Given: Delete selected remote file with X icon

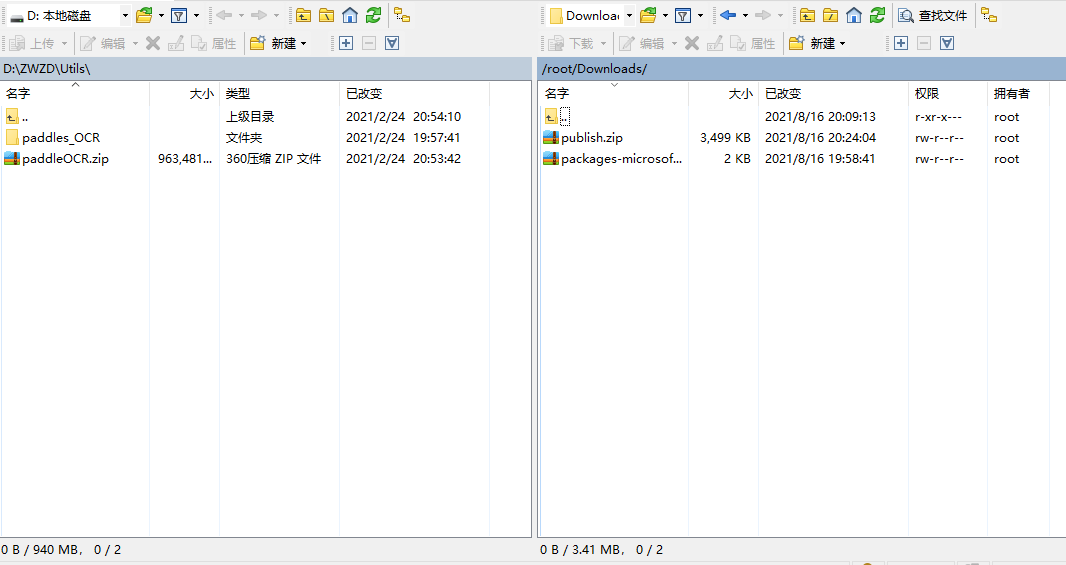Looking at the screenshot, I should click(x=692, y=44).
